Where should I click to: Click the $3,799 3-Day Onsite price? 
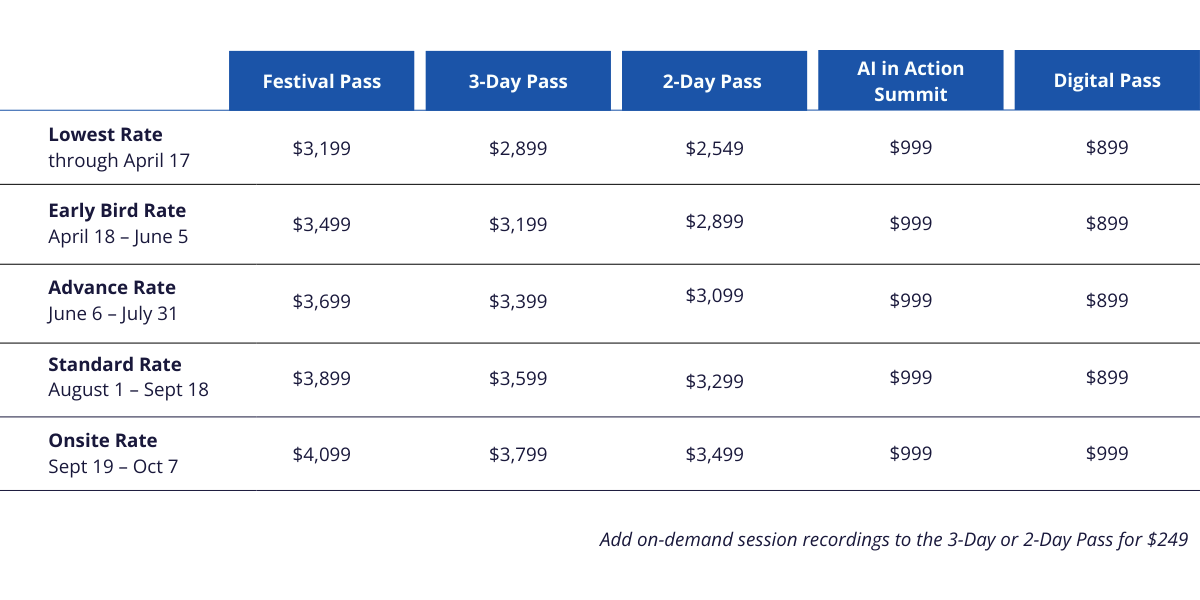(x=518, y=454)
